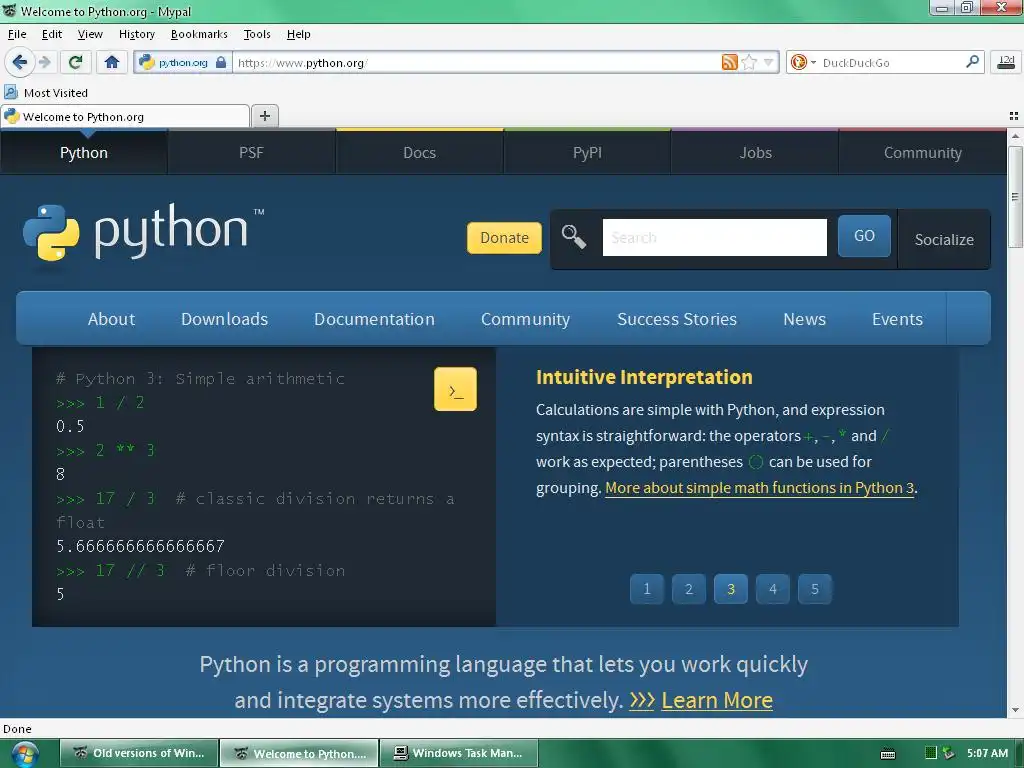Switch to Windows Task Man... taskbar window
The height and width of the screenshot is (768, 1024).
pos(459,753)
